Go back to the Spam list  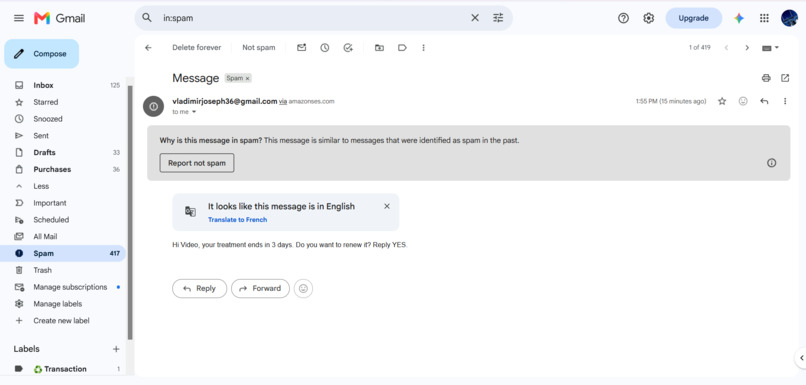149,48
